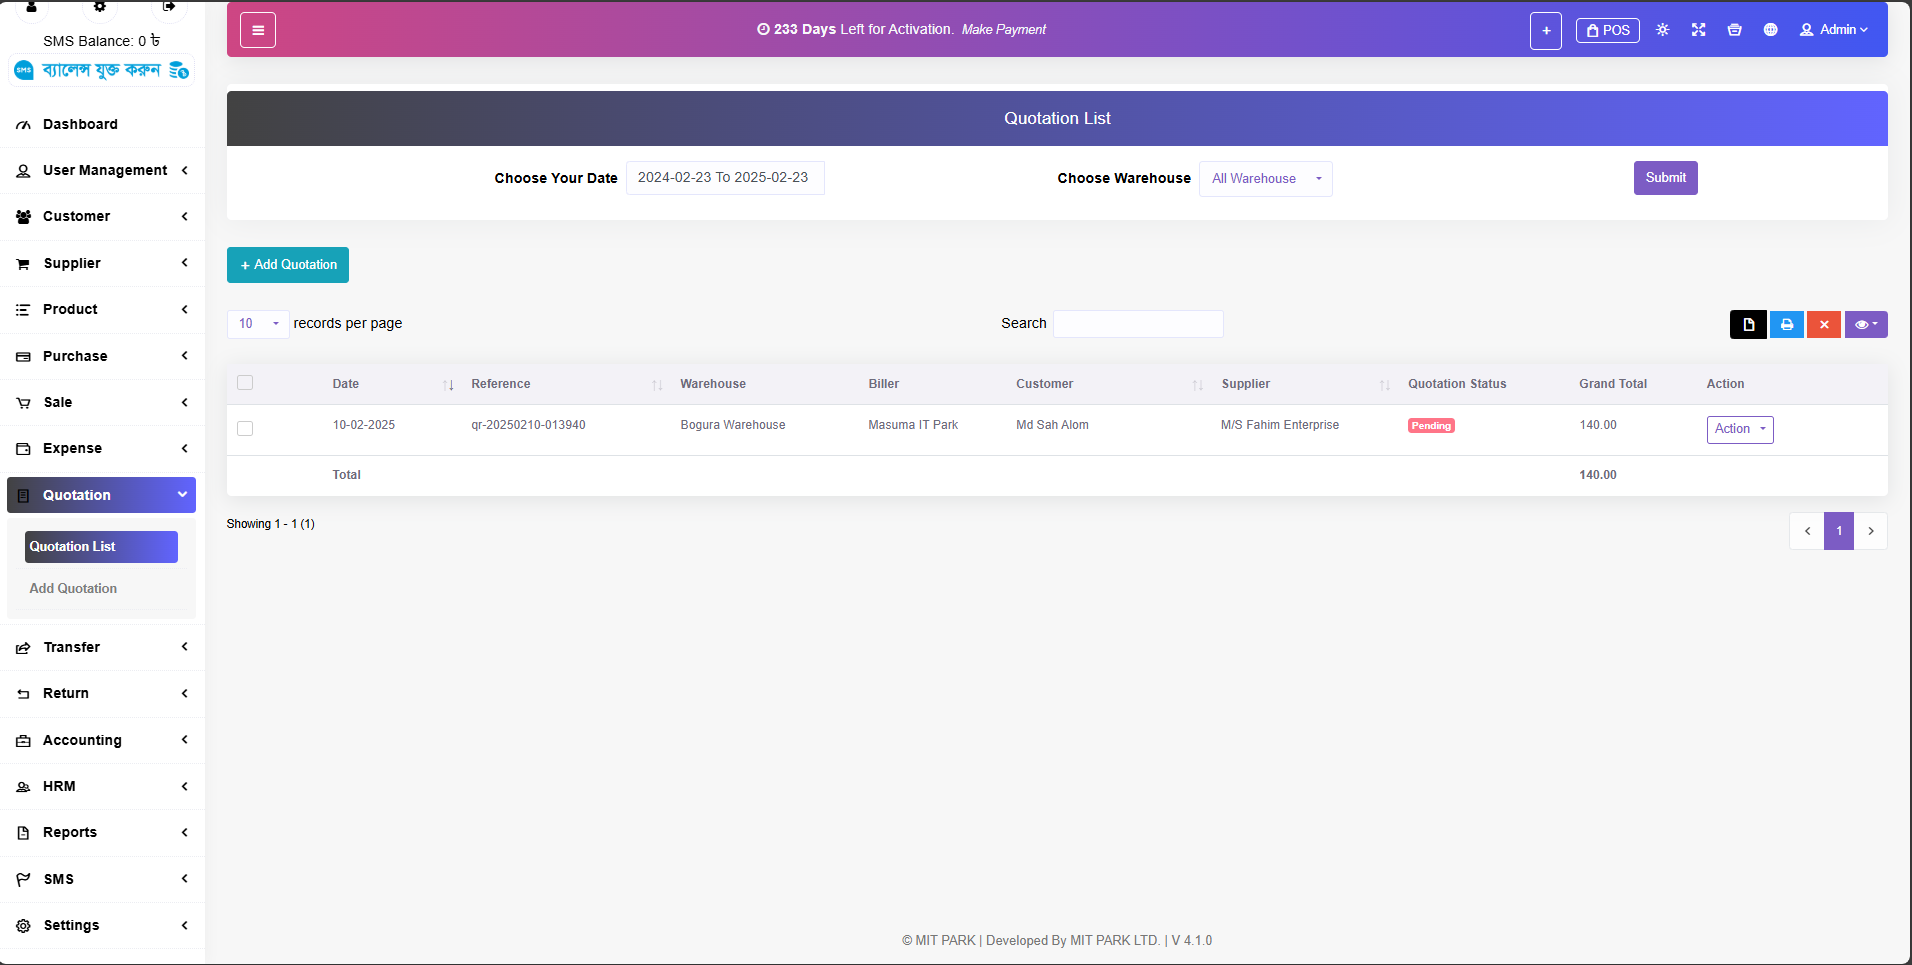Tick the select-all checkbox in table header
This screenshot has height=965, width=1912.
click(x=245, y=383)
